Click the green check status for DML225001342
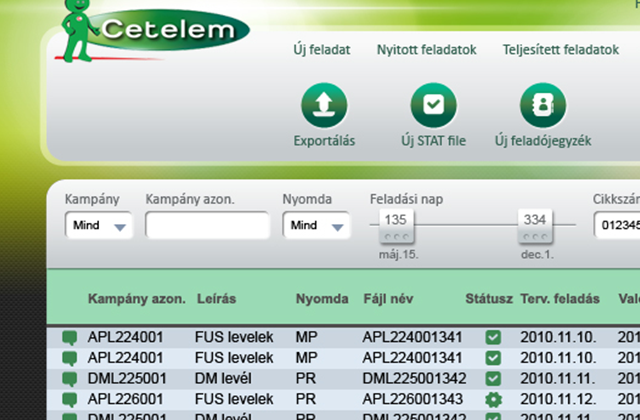The width and height of the screenshot is (640, 420). click(493, 378)
